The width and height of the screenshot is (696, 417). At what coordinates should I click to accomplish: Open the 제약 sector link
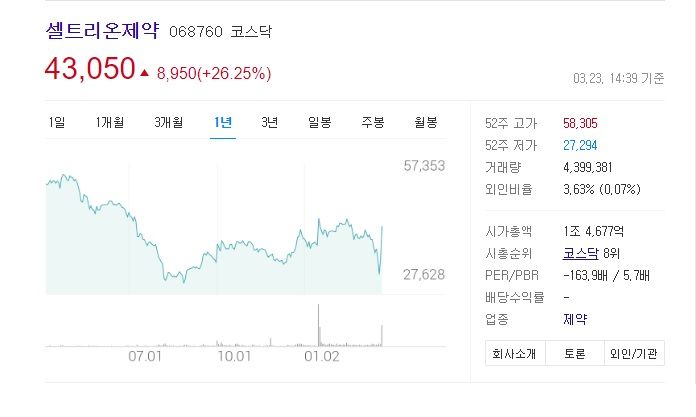[x=575, y=319]
